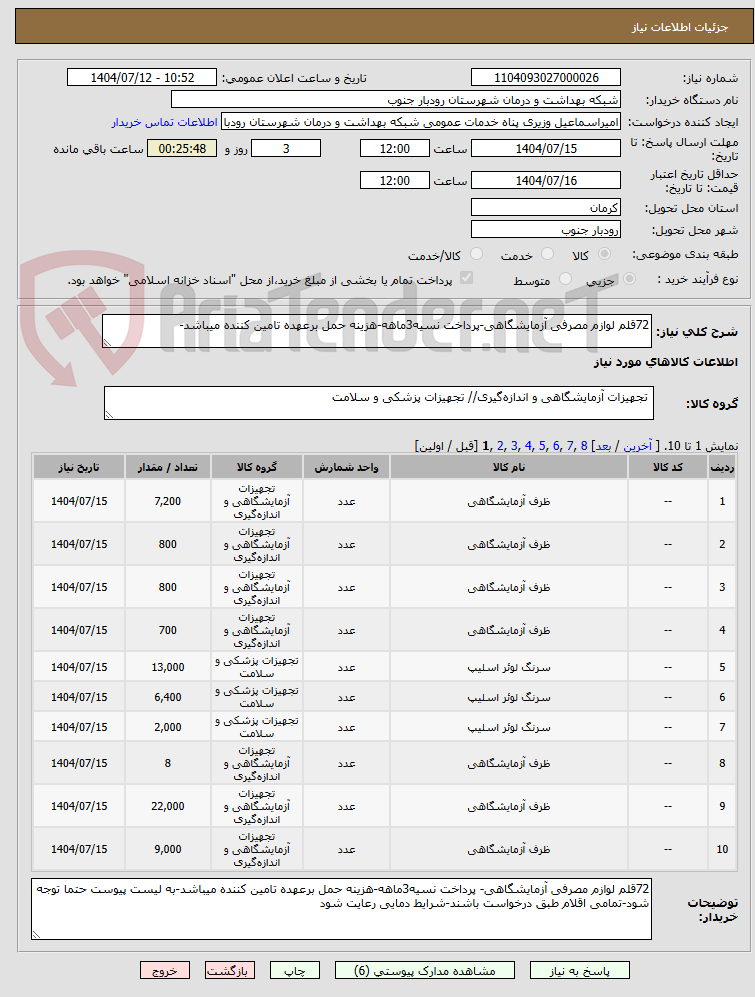Click ظرف آزمایشگاهی name in row 1
Image resolution: width=755 pixels, height=997 pixels.
click(x=509, y=501)
